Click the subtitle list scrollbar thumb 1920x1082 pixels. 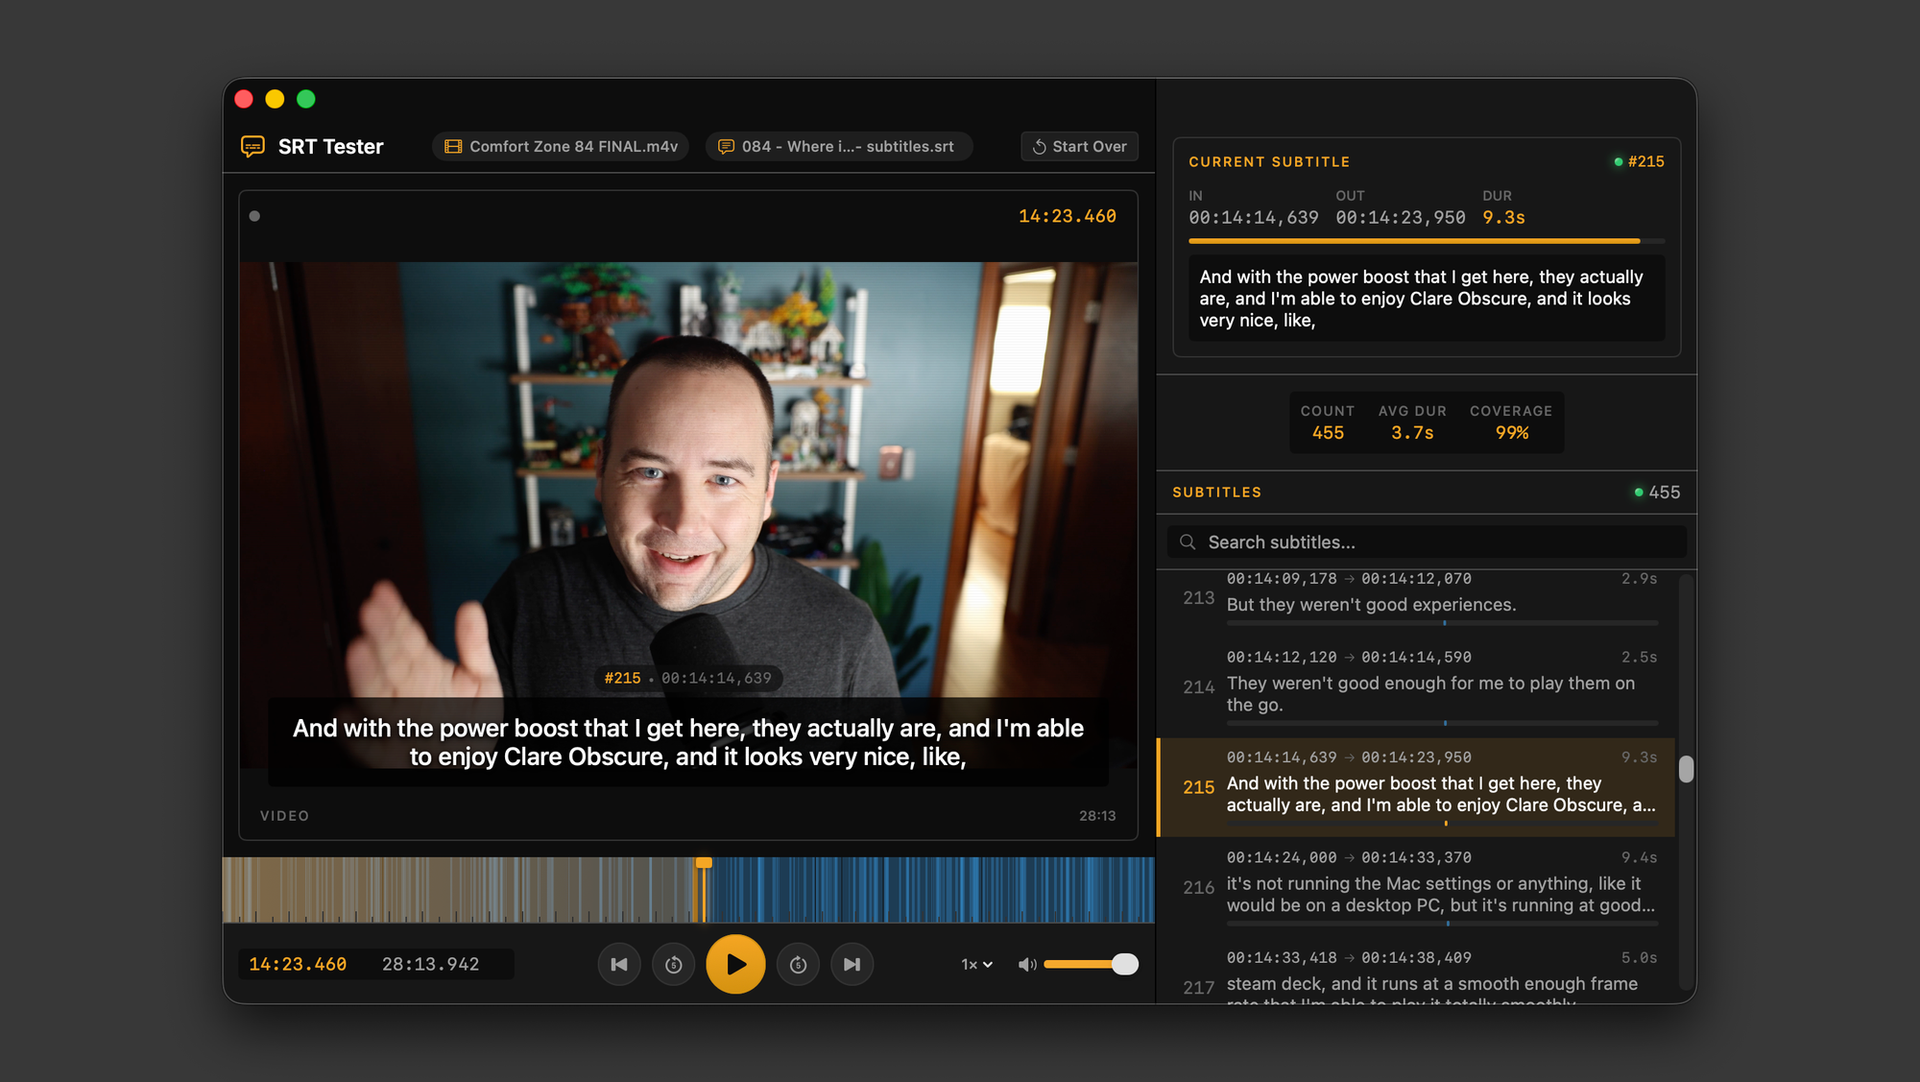[1686, 769]
